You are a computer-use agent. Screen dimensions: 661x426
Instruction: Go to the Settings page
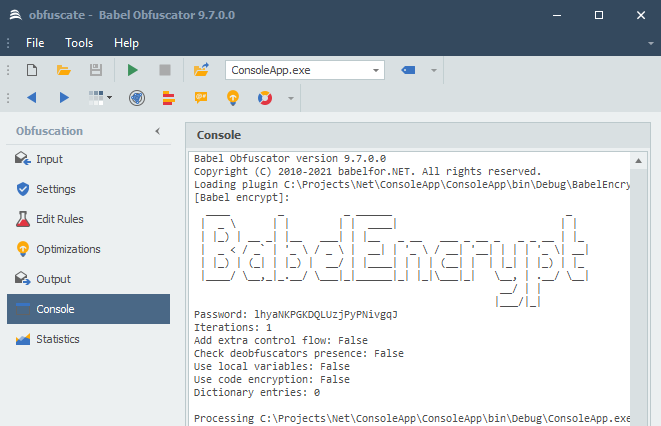89,189
